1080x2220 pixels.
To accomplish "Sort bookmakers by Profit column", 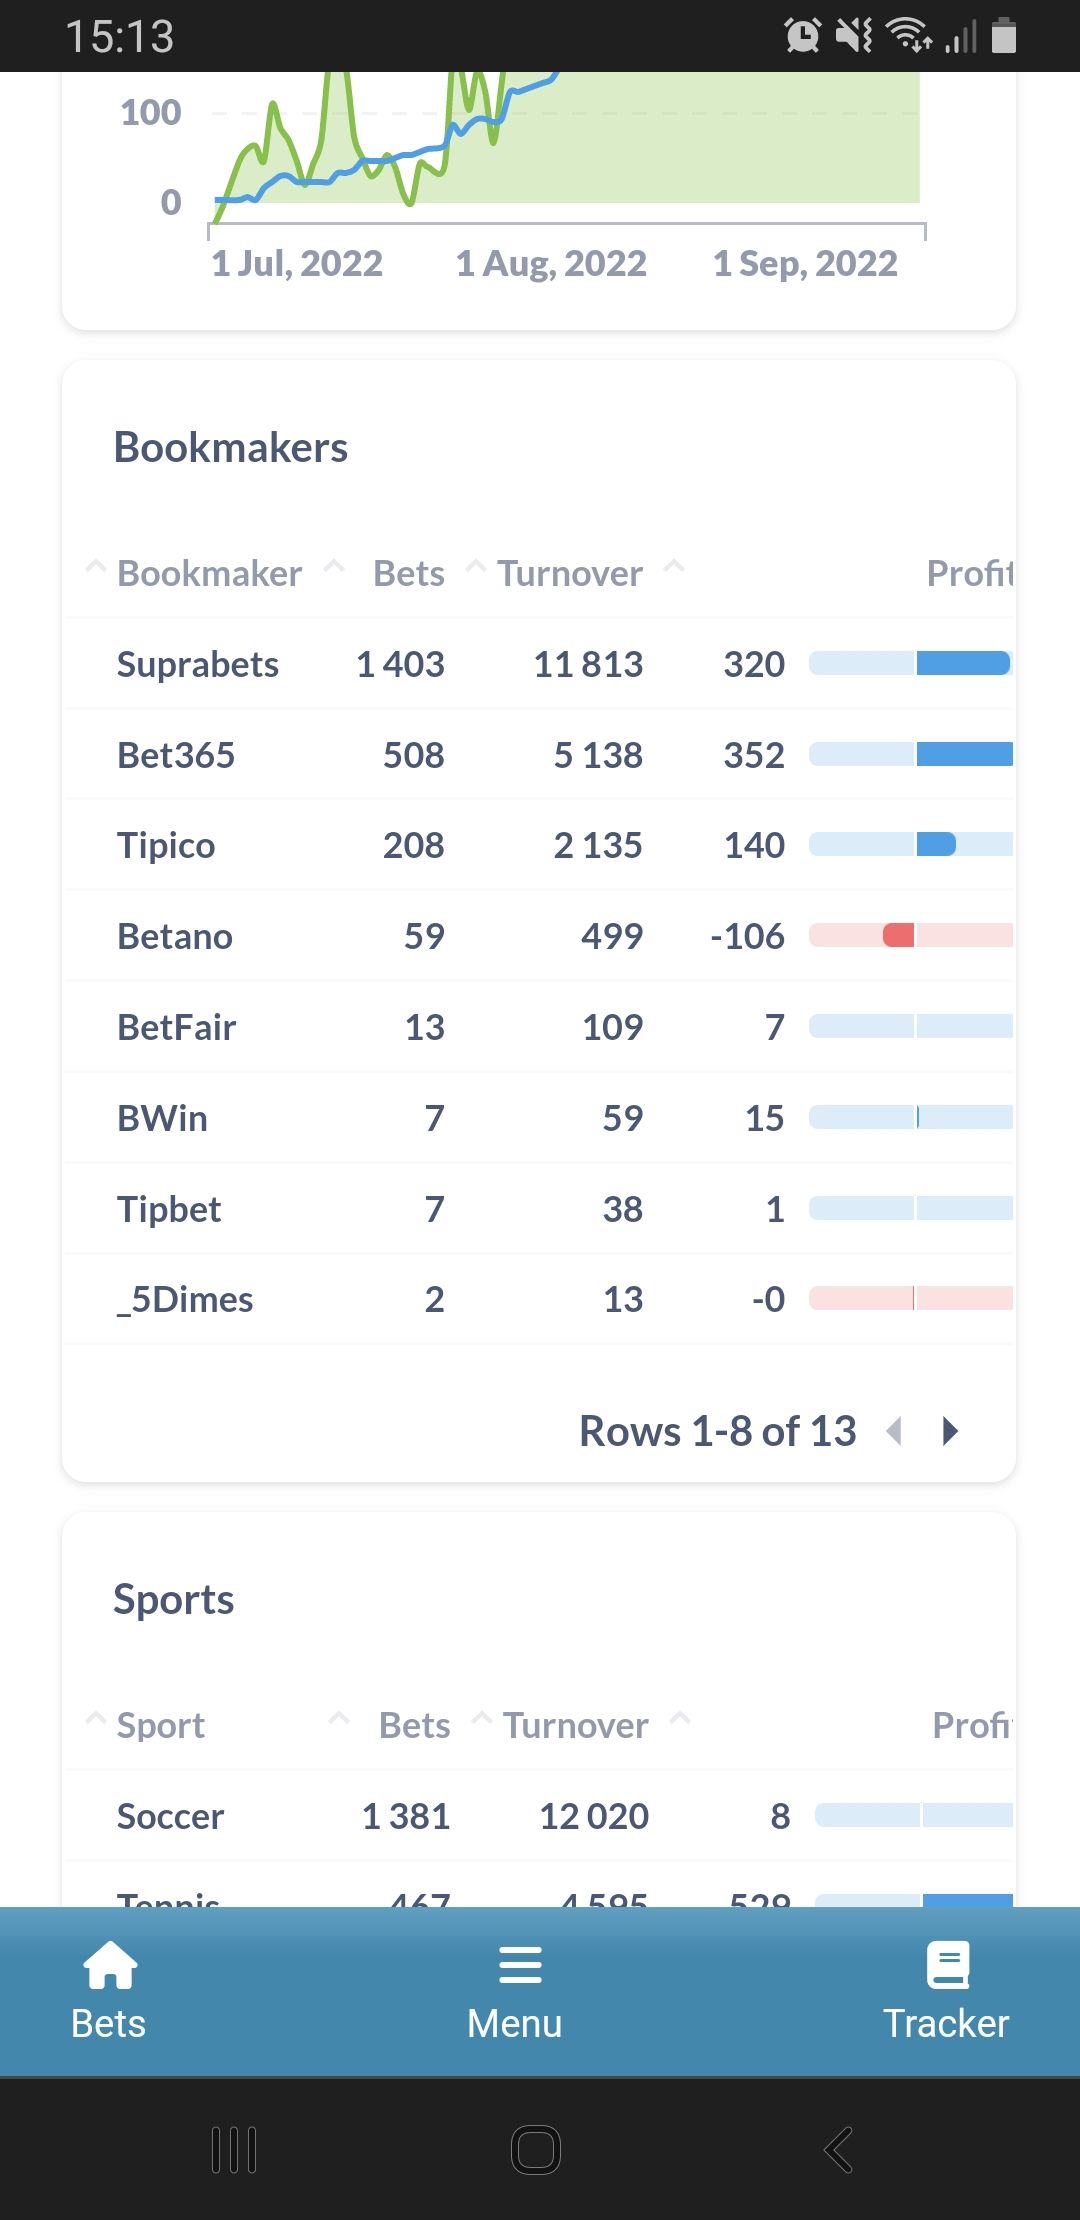I will pyautogui.click(x=968, y=574).
